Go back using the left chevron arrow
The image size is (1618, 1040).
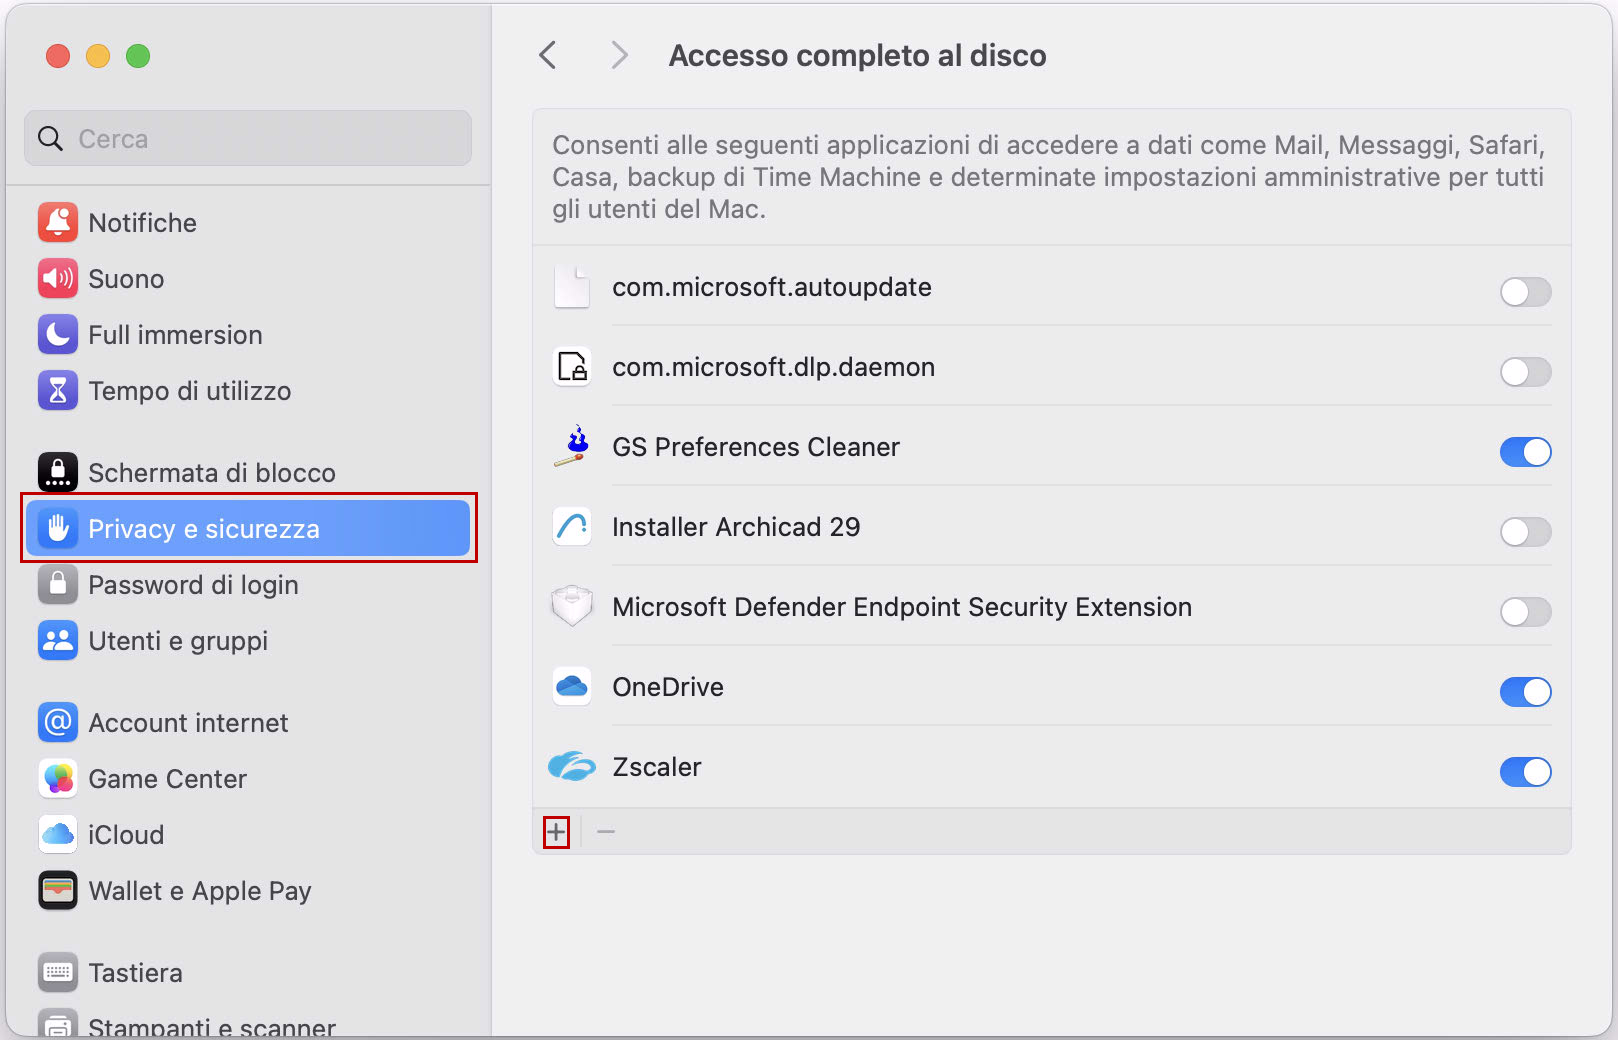[x=546, y=55]
